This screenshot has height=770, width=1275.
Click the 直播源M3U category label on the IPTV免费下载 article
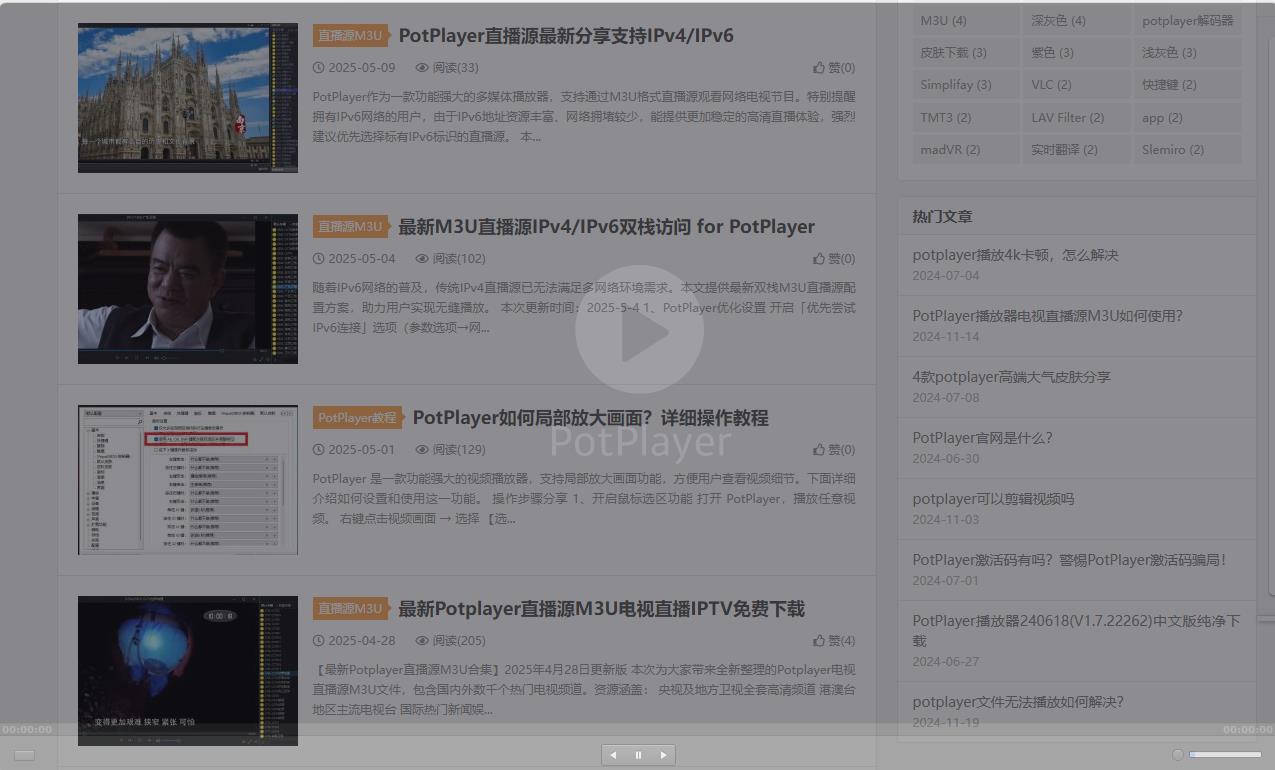[350, 609]
